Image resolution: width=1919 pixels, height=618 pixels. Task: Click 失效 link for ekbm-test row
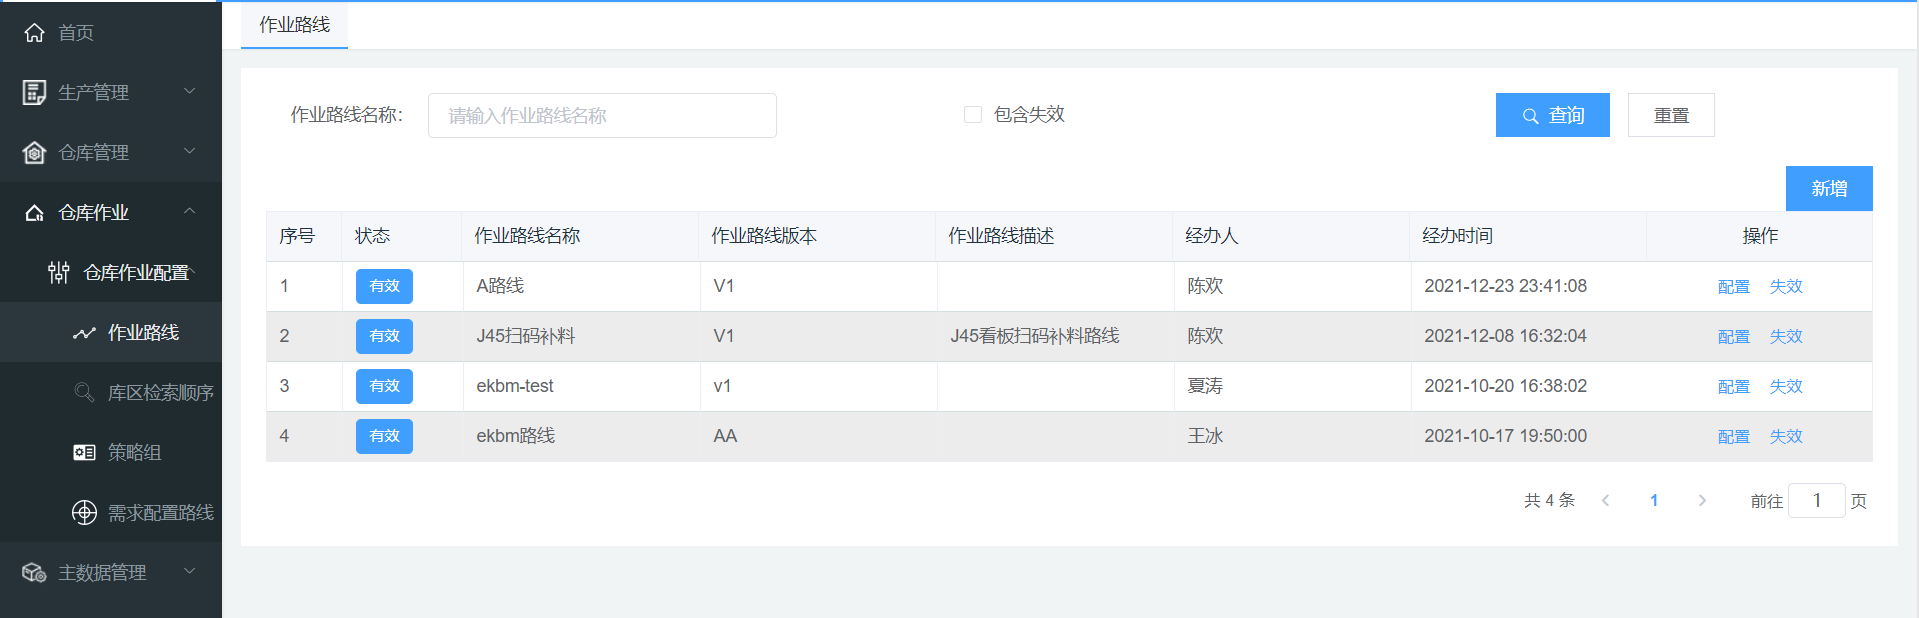coord(1785,387)
